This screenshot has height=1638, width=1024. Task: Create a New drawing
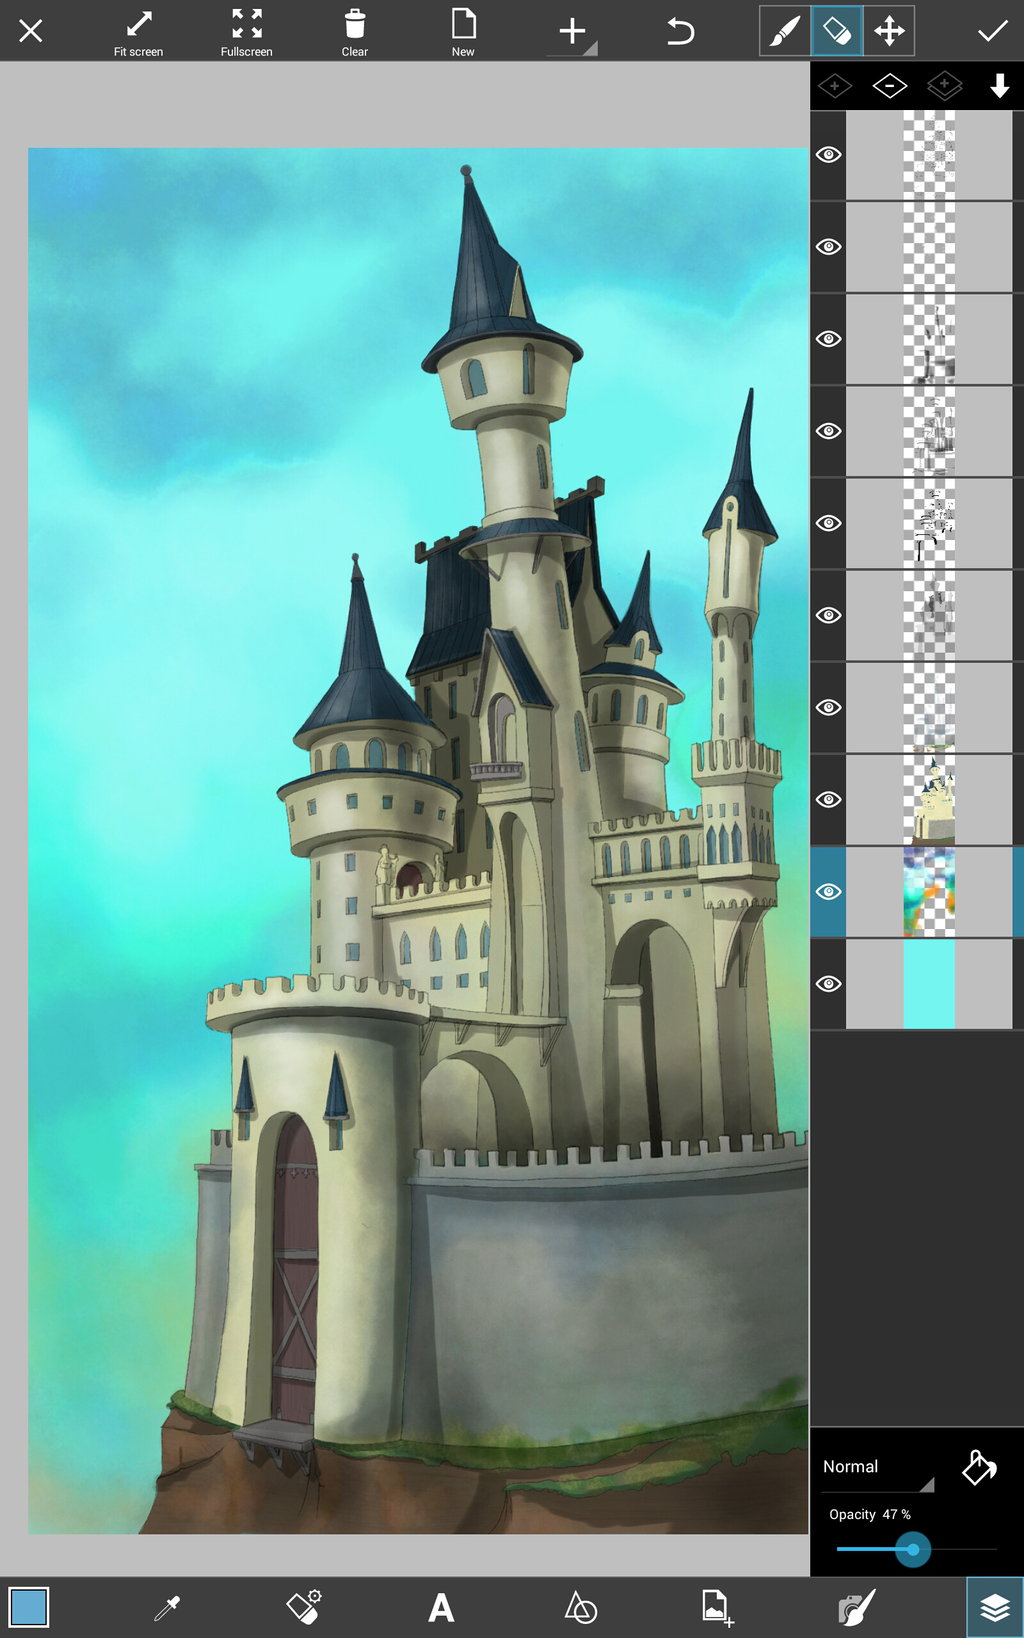click(x=463, y=33)
